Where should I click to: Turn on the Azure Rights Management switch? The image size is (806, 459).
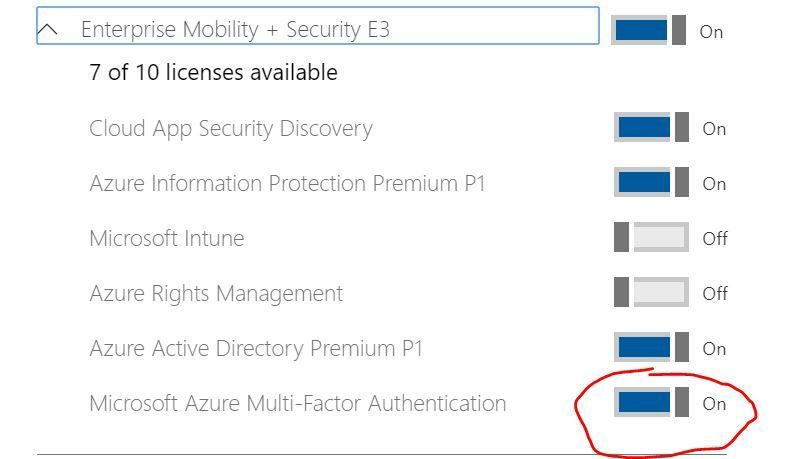pyautogui.click(x=651, y=293)
